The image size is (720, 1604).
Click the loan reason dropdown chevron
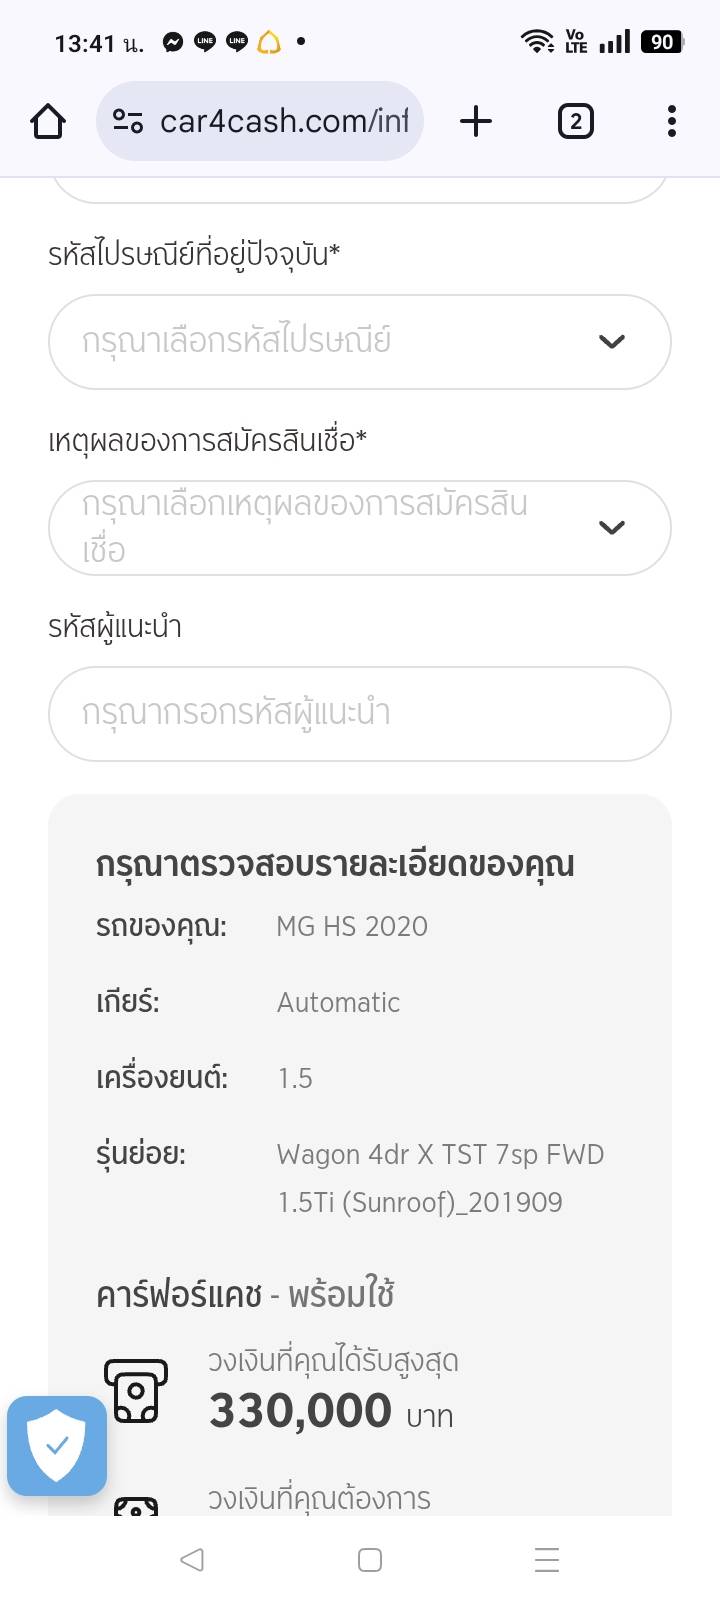[x=611, y=528]
